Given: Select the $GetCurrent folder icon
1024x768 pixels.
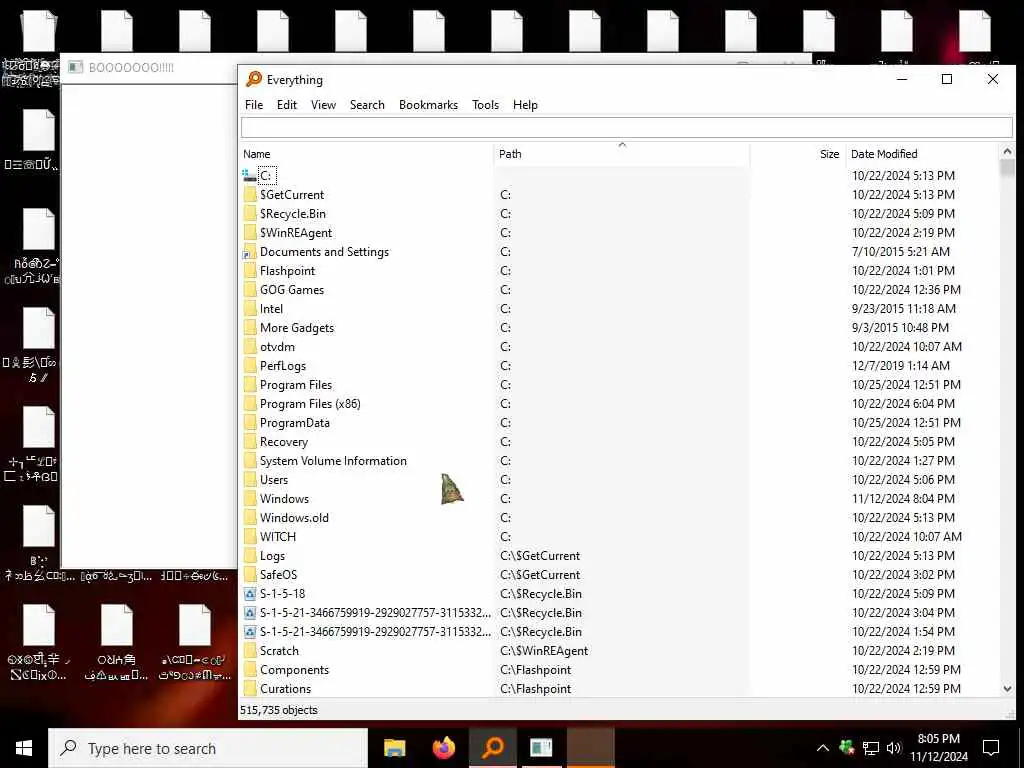Looking at the screenshot, I should [249, 195].
